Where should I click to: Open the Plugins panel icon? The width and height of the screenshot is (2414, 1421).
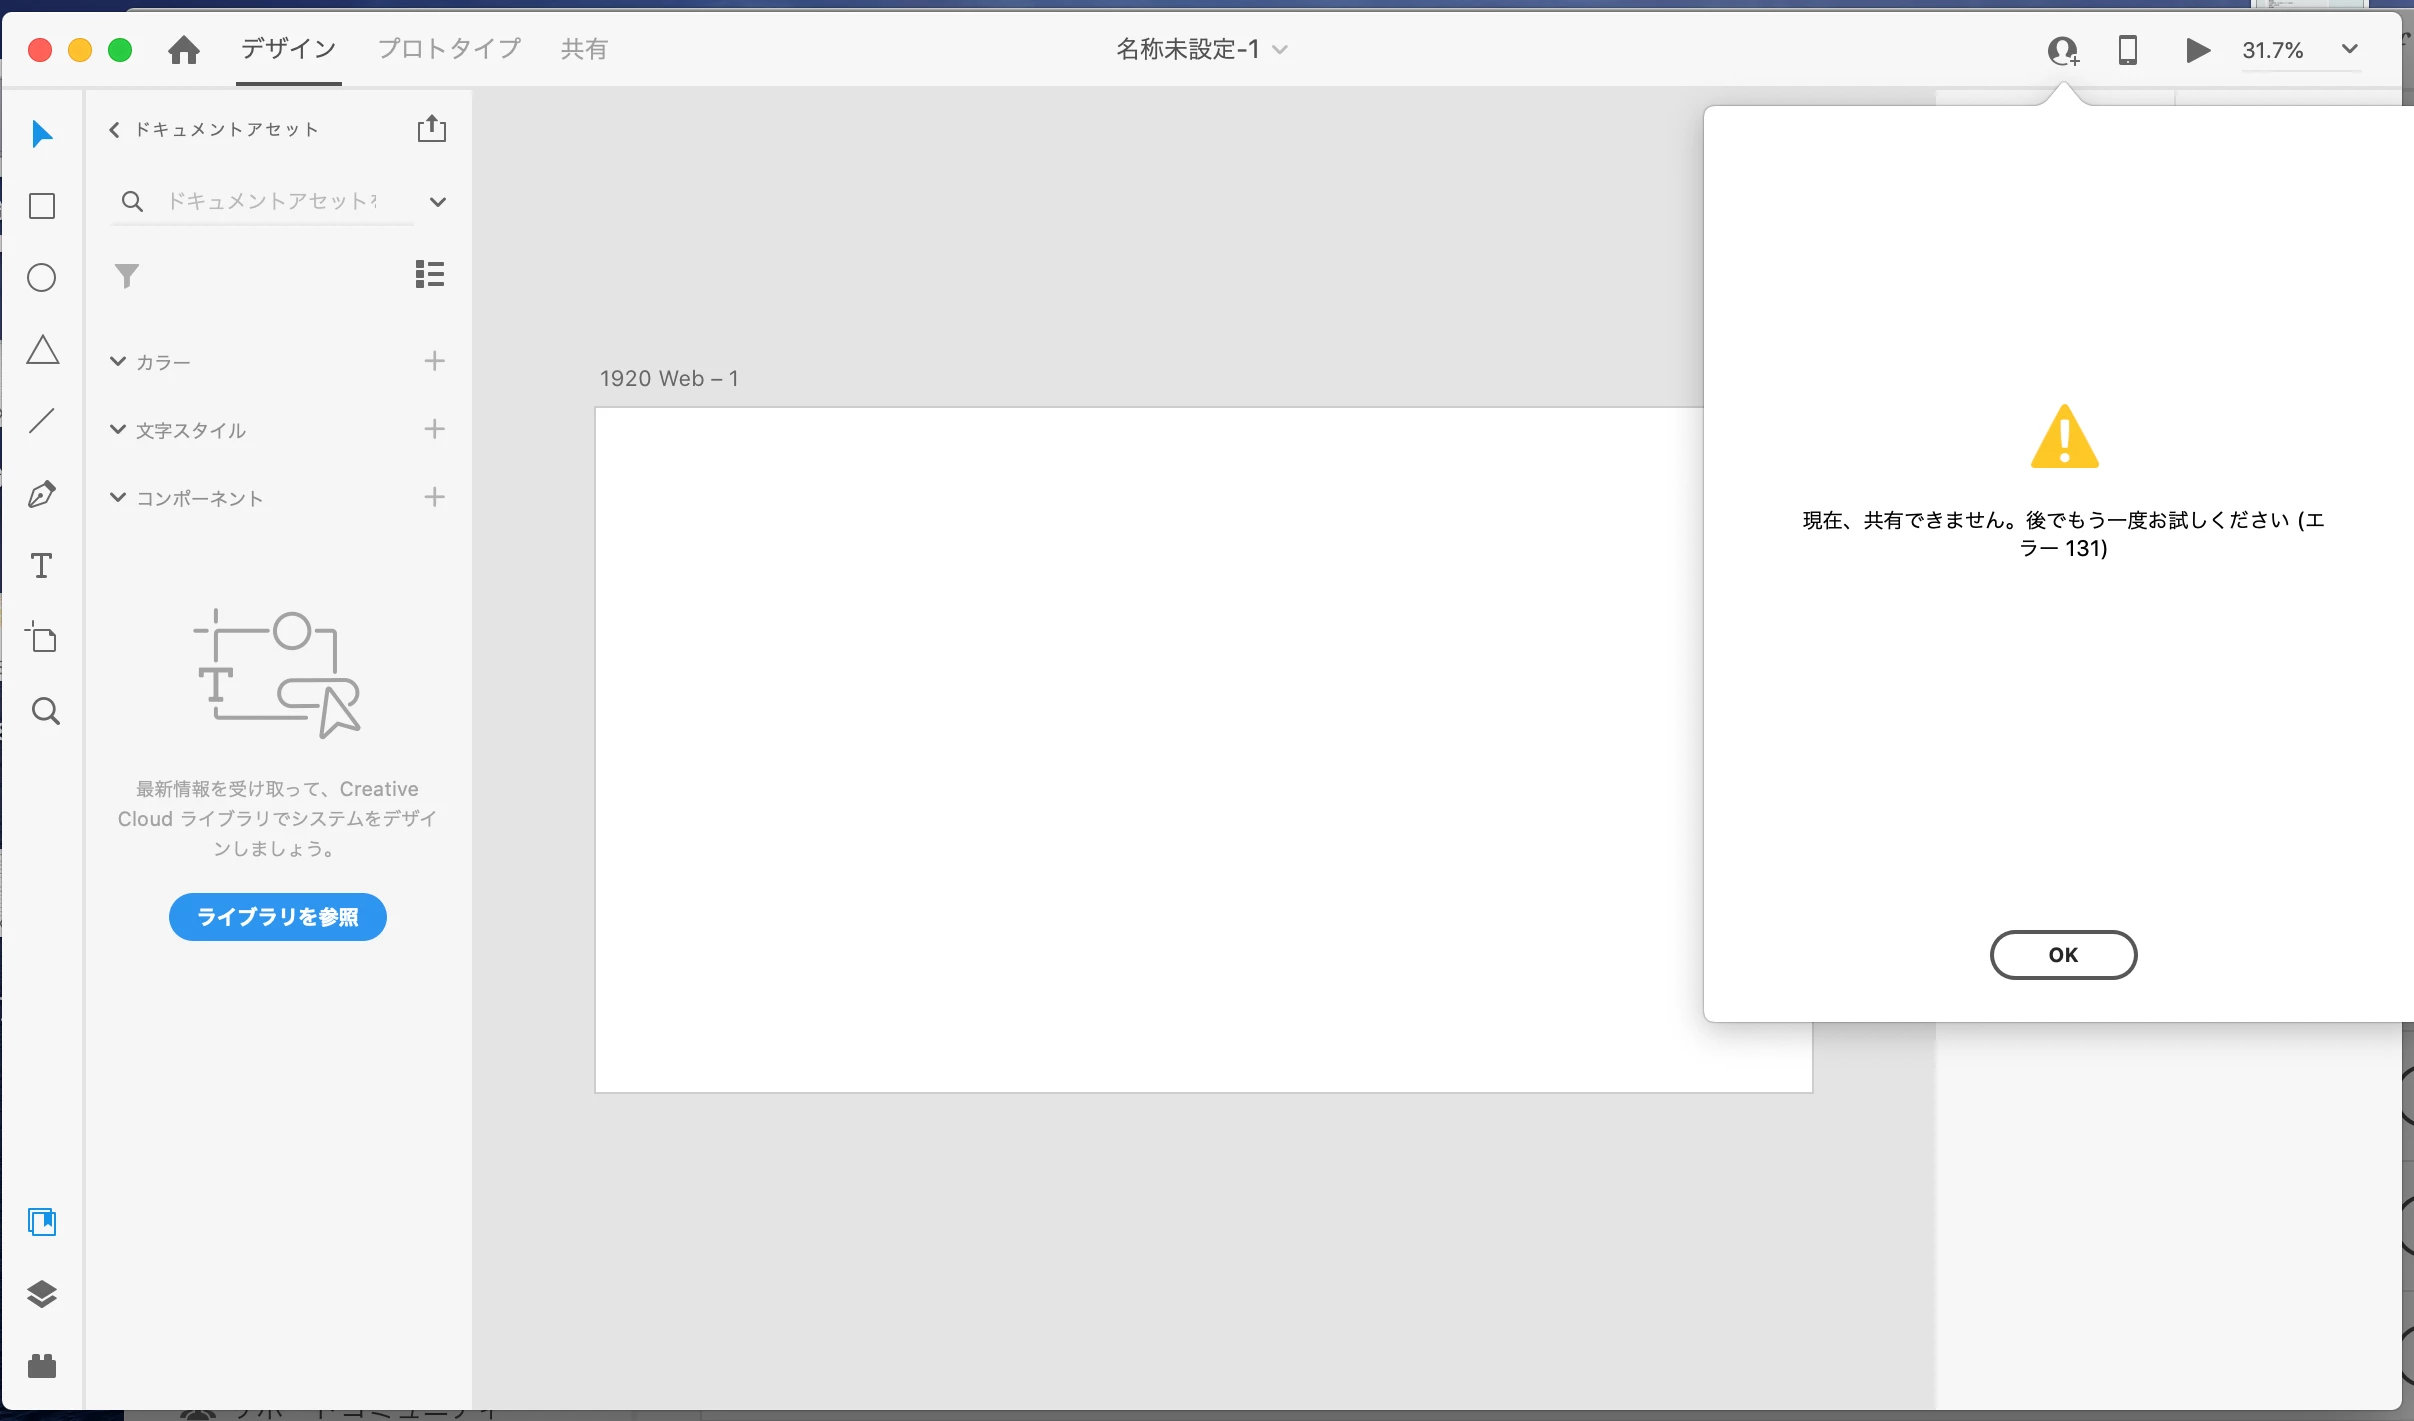42,1366
